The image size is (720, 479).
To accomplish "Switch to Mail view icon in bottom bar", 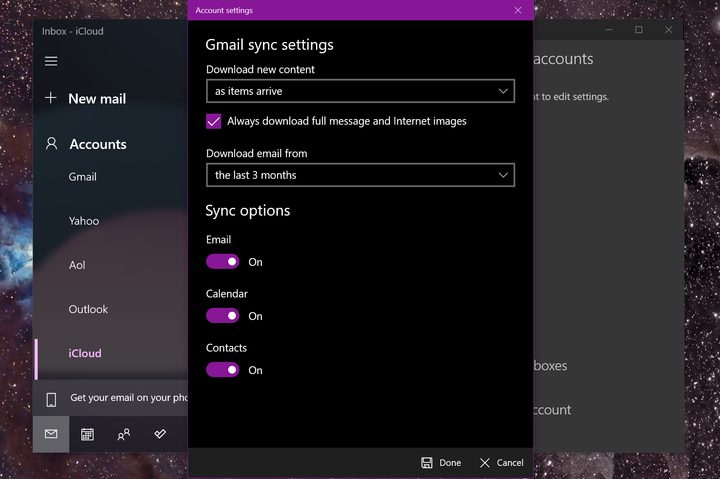I will (51, 434).
